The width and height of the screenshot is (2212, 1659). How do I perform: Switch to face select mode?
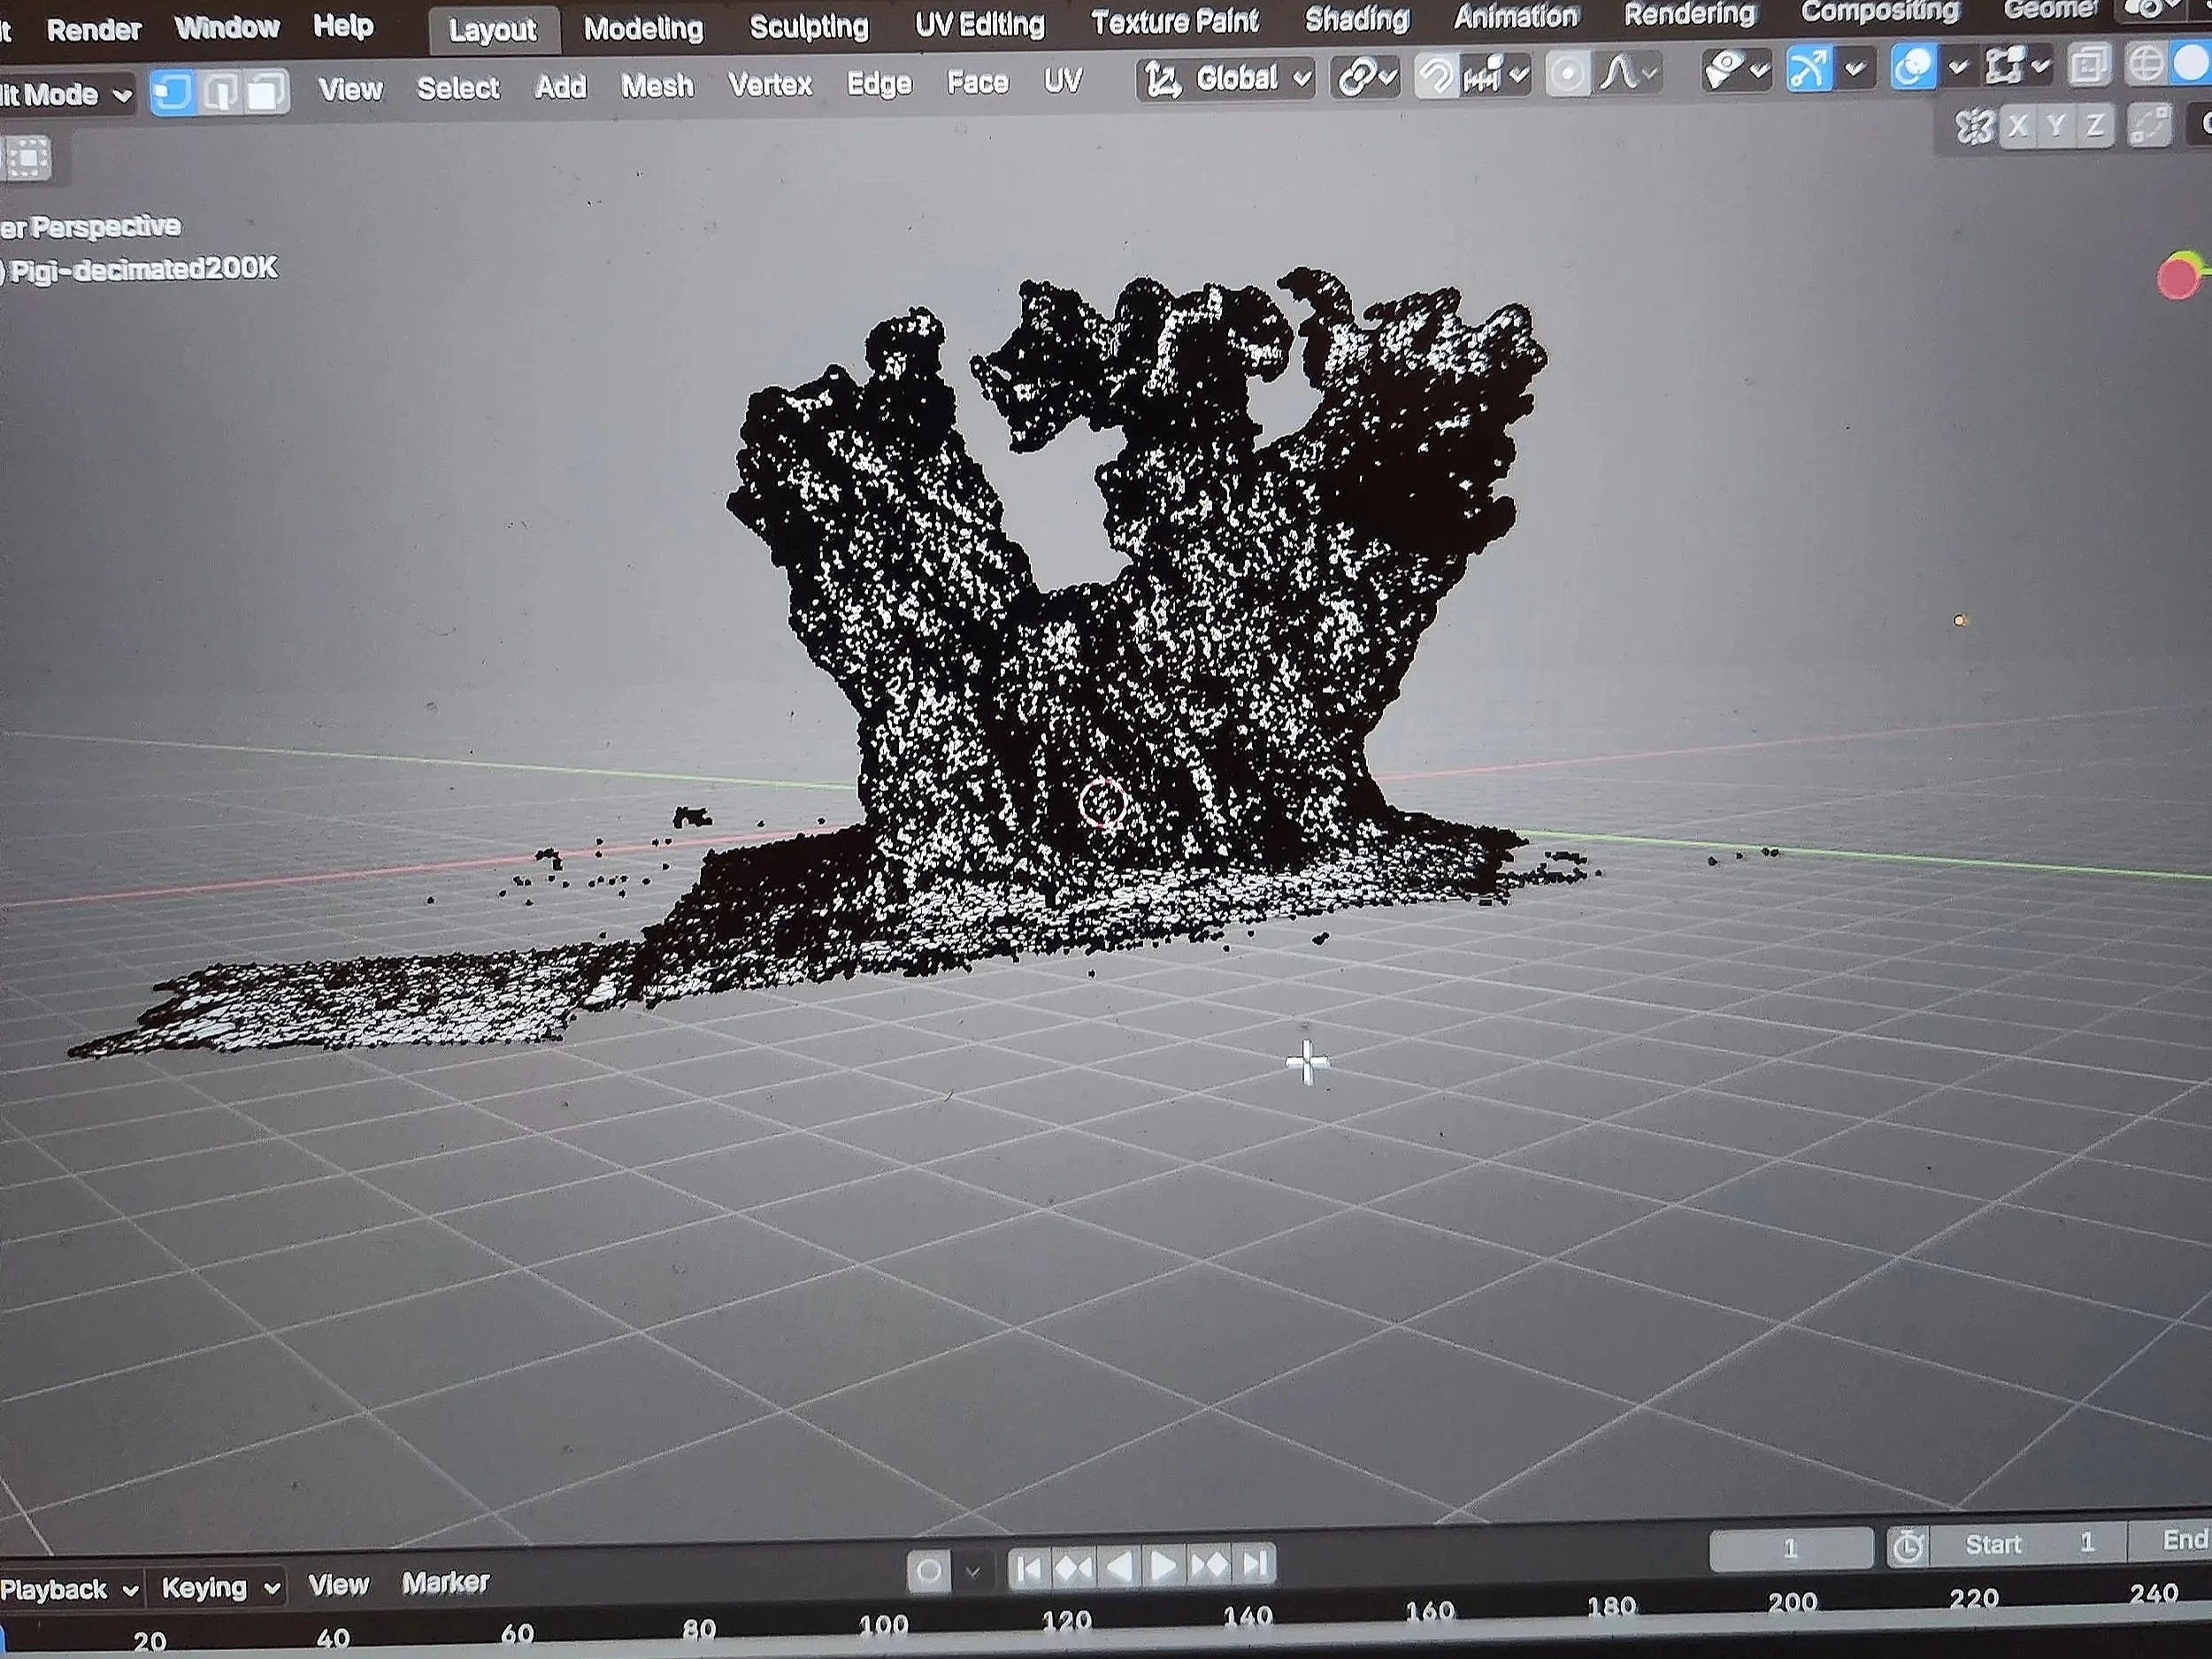[x=265, y=93]
